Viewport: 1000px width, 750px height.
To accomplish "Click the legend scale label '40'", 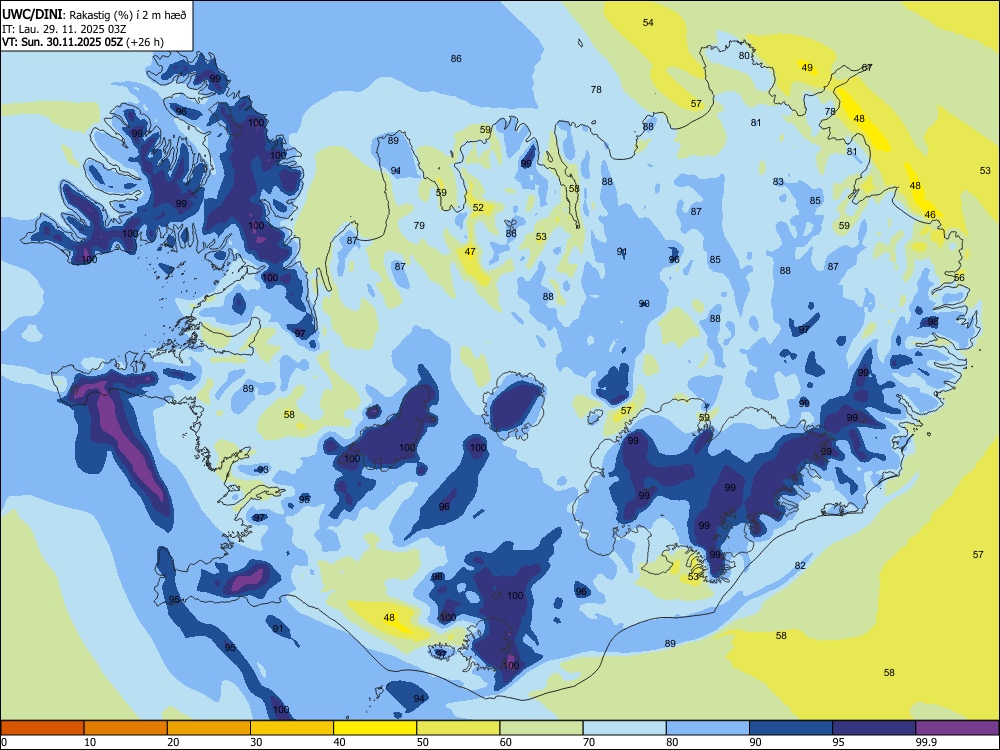I will [339, 742].
